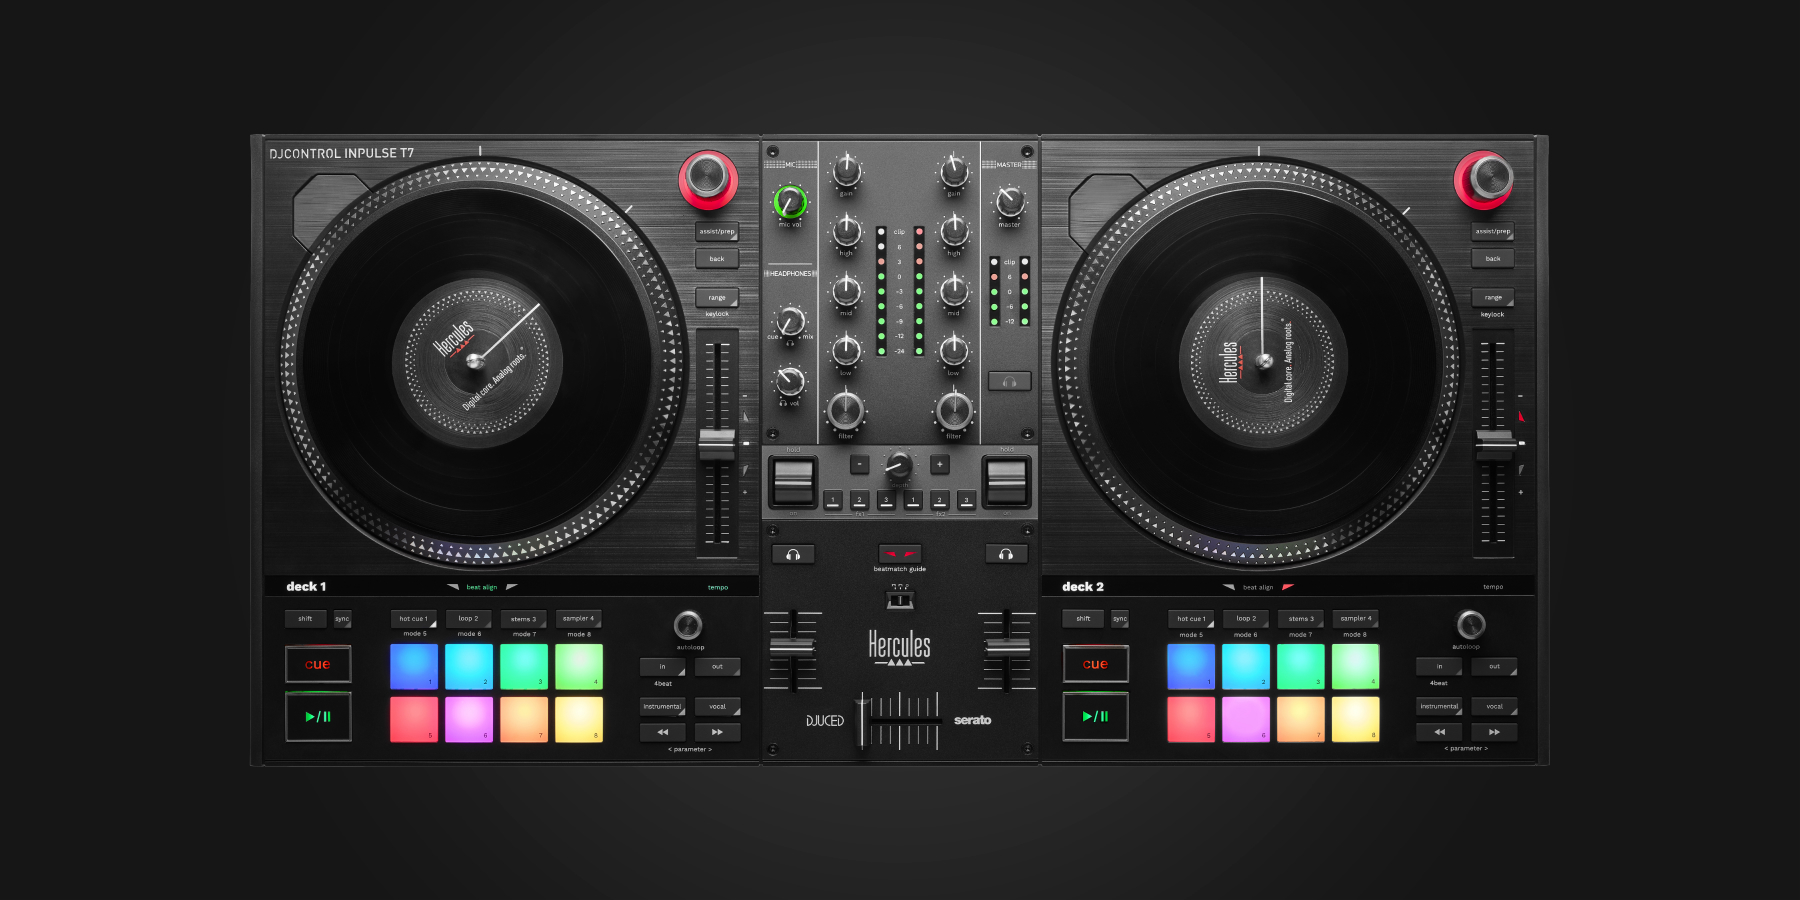
Task: Click the headphone cue icon left of beatmatch guide
Action: pos(793,553)
